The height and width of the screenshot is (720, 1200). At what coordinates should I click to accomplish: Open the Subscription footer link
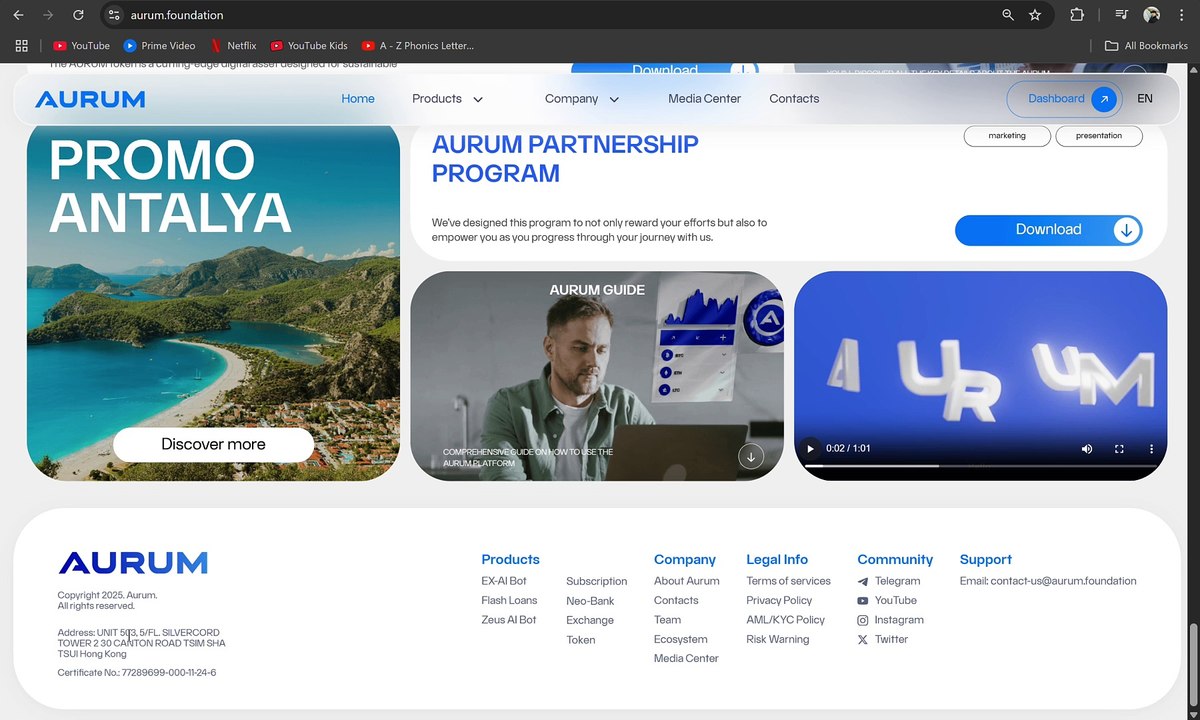pyautogui.click(x=597, y=581)
